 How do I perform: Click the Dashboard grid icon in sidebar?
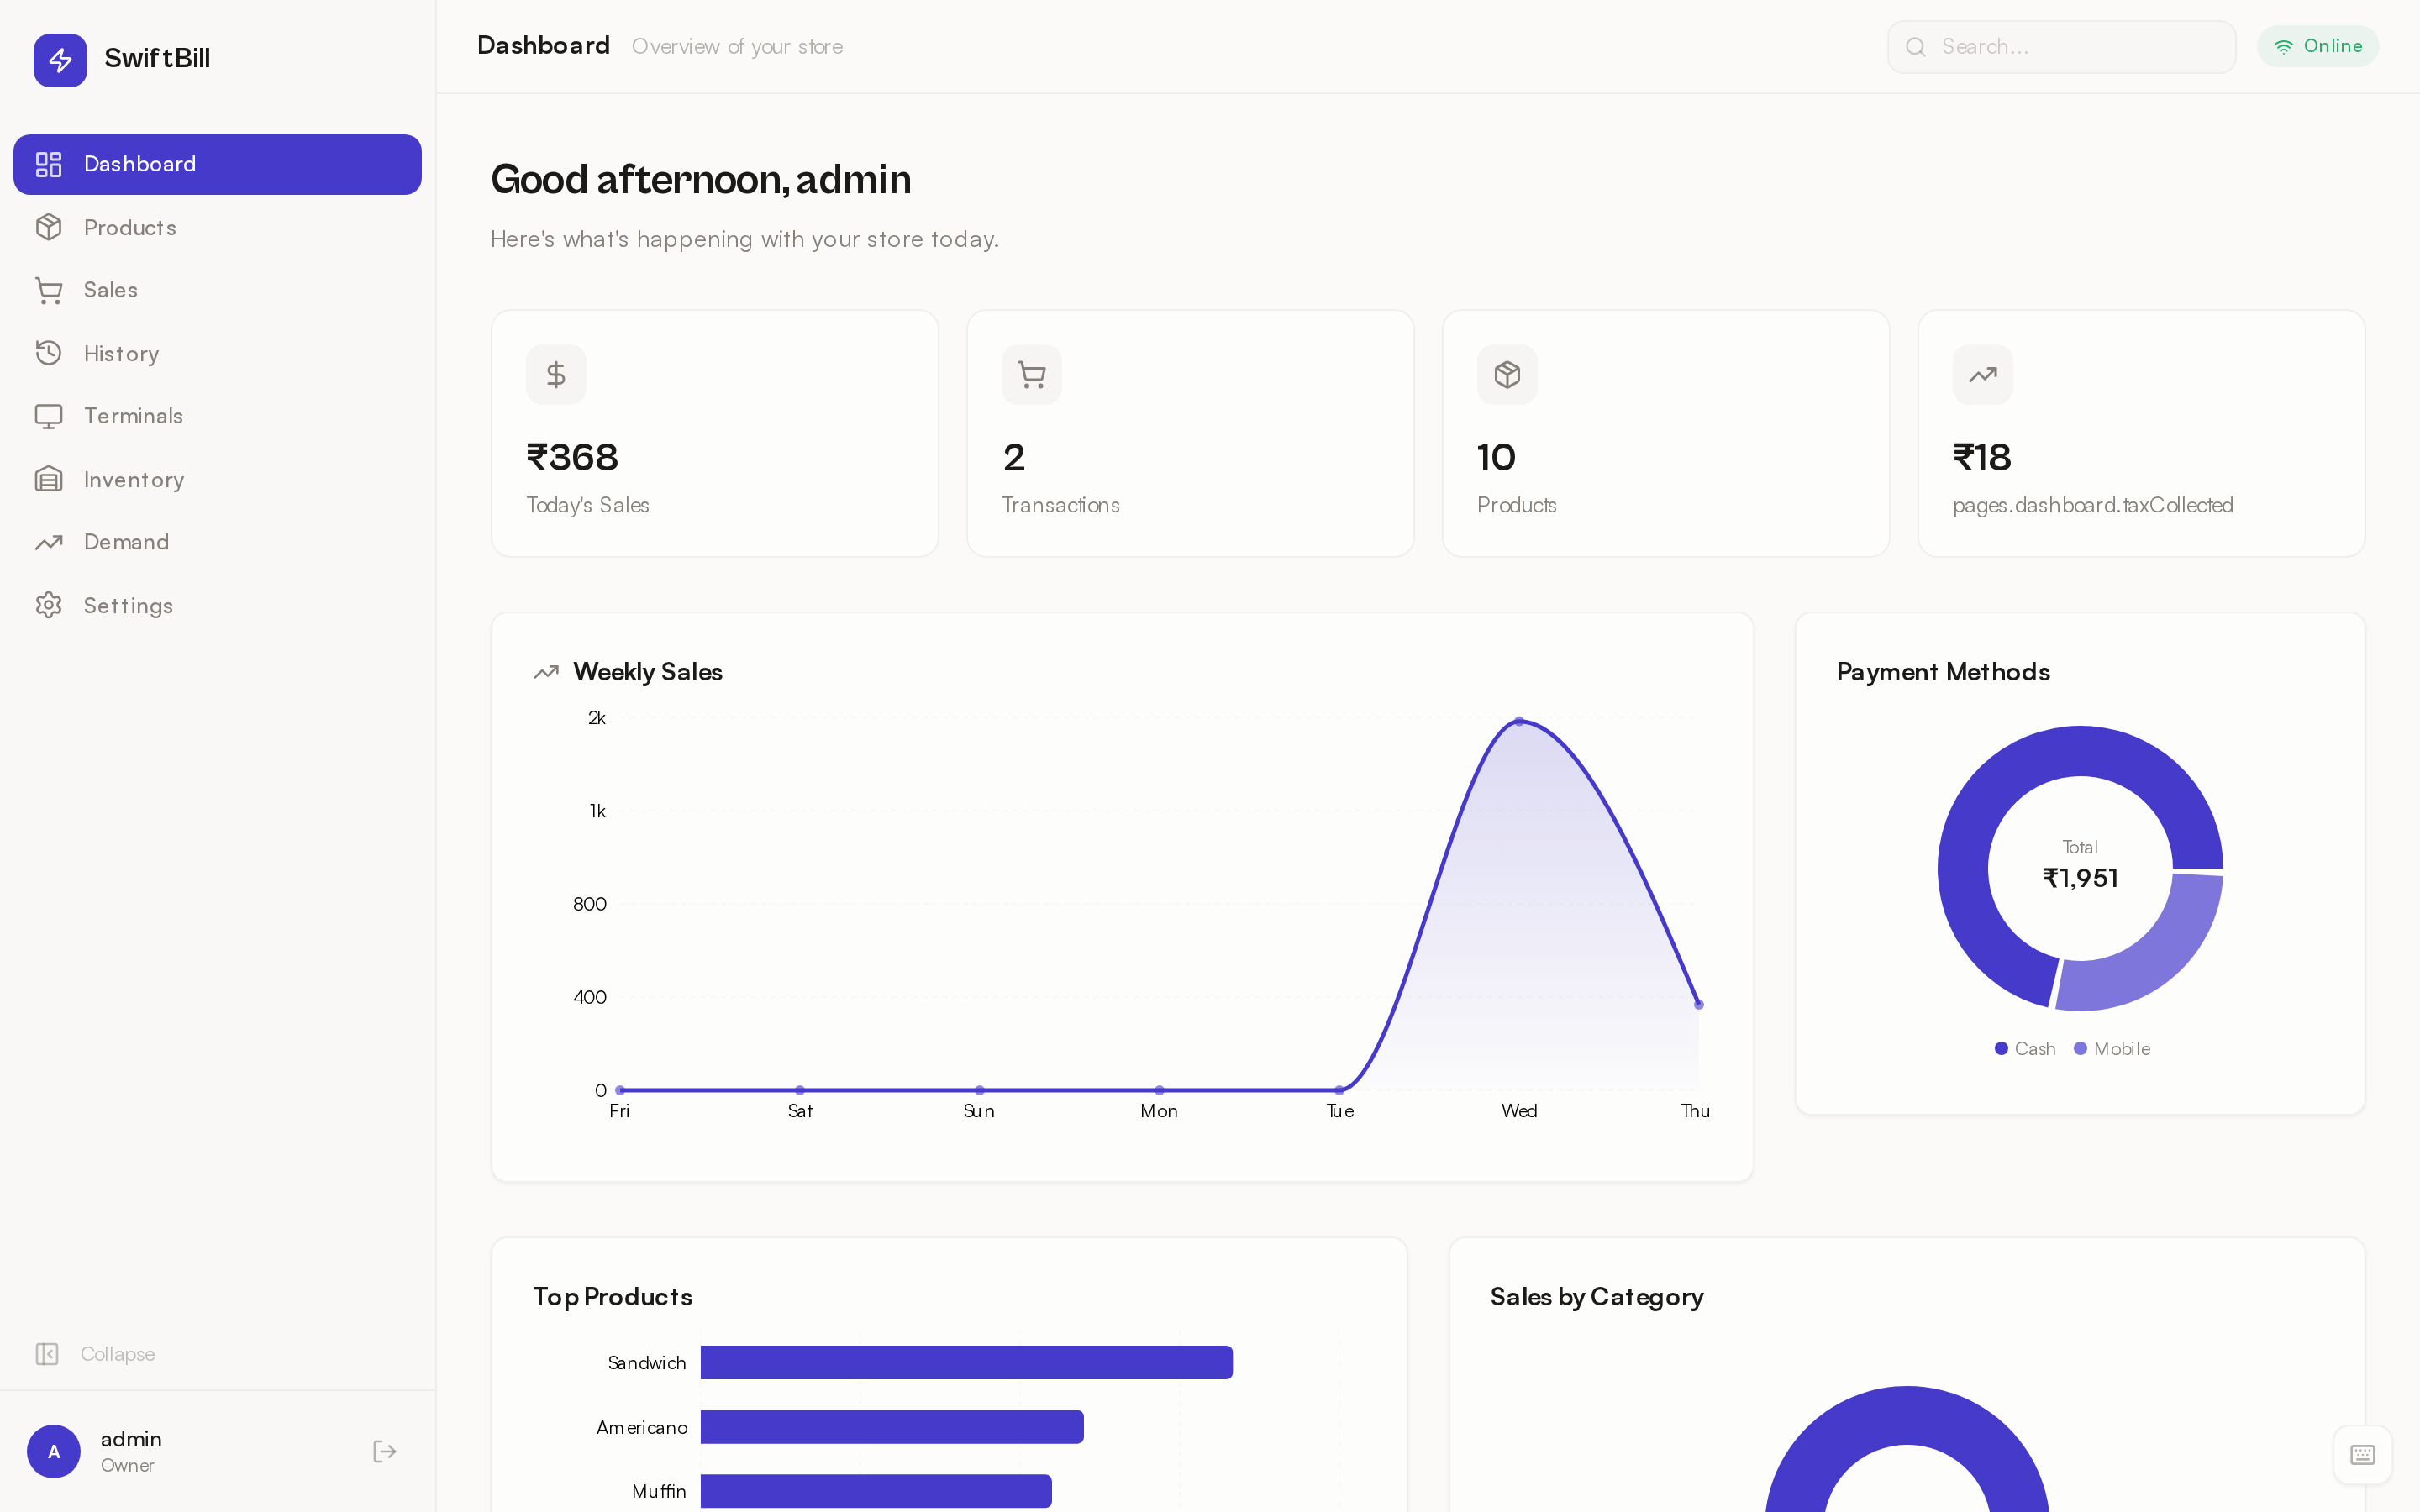(x=48, y=164)
